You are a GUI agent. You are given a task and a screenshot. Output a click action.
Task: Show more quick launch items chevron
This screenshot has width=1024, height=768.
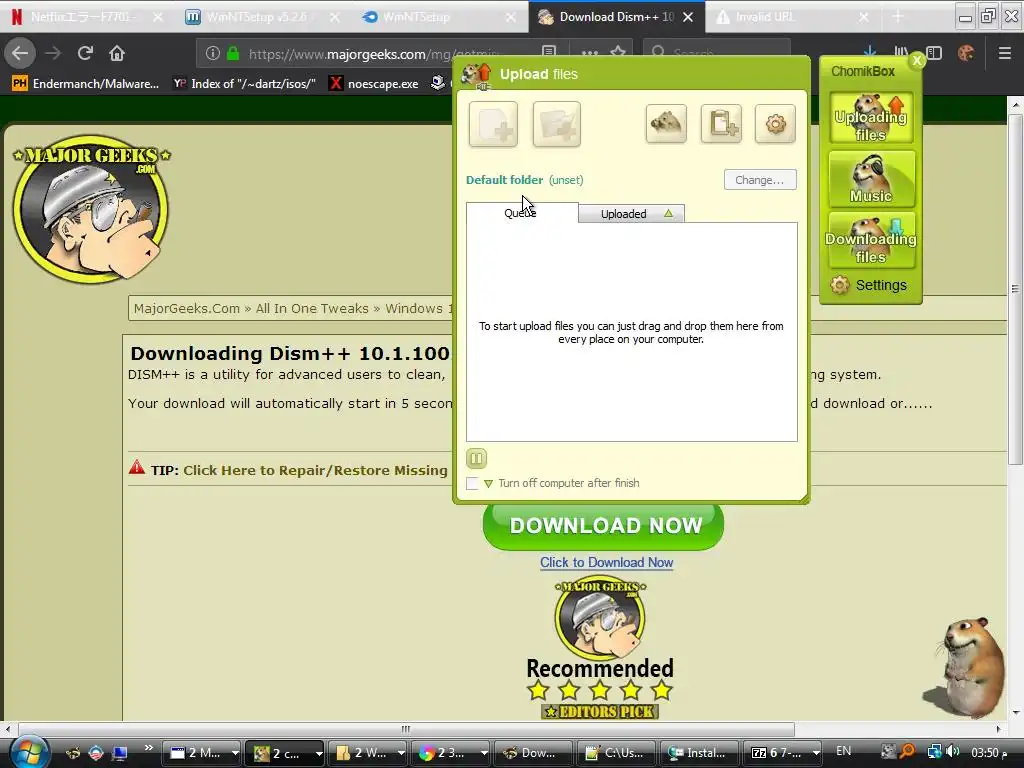point(149,748)
